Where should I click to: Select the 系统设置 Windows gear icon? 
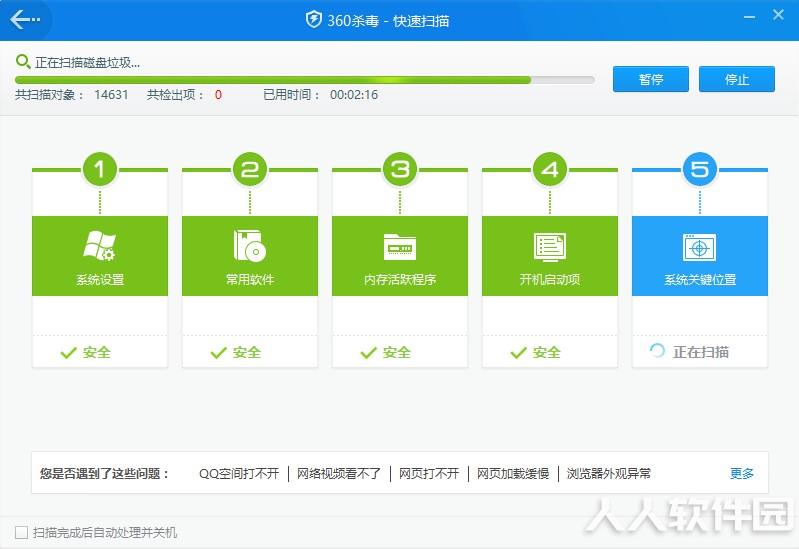pos(99,245)
